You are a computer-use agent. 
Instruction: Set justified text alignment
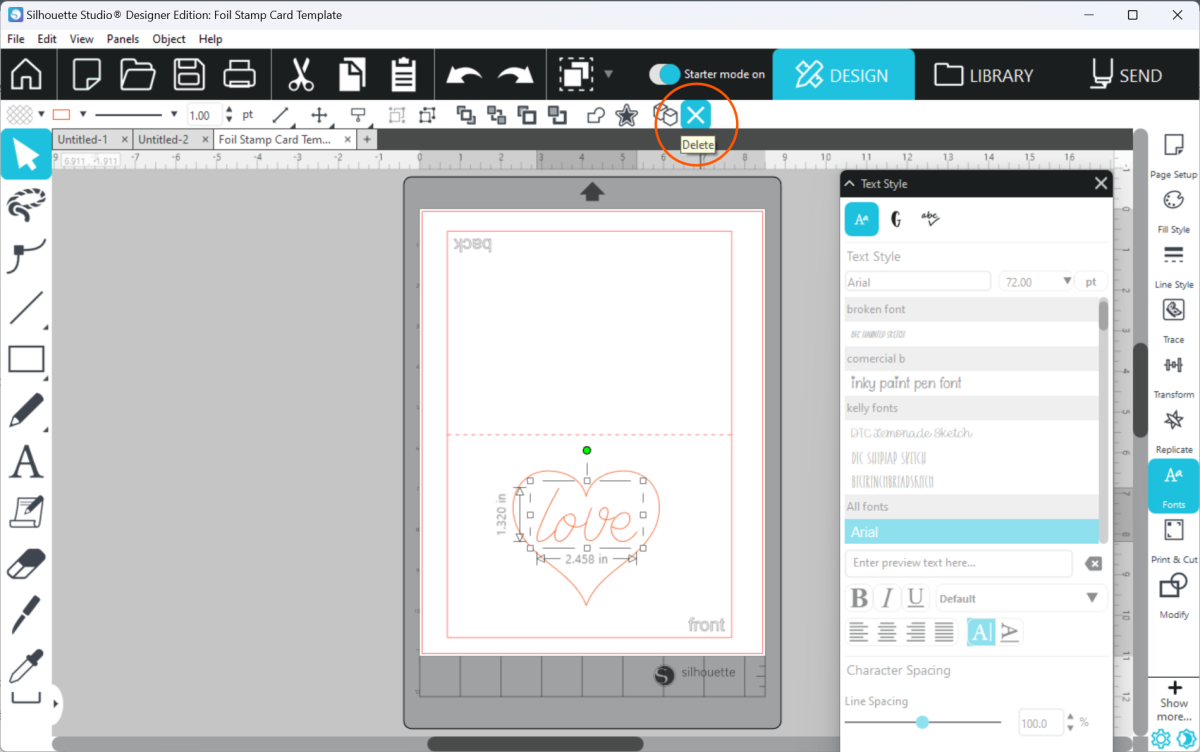point(945,632)
